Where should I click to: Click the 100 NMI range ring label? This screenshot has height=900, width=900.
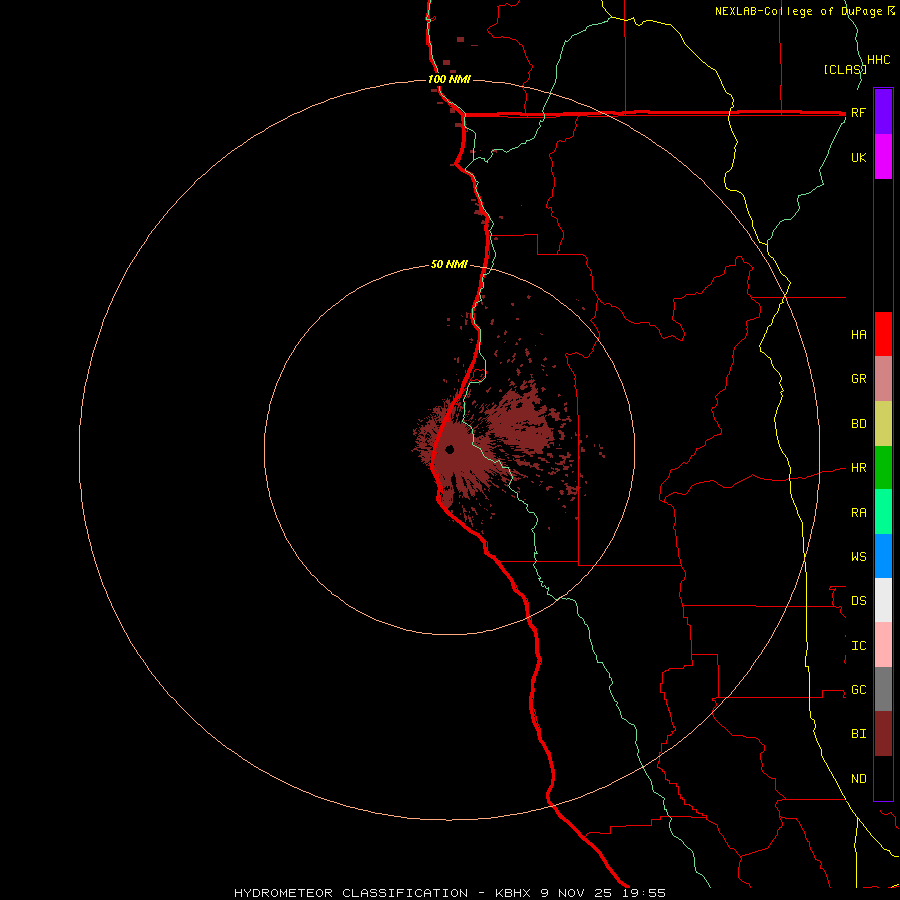pyautogui.click(x=449, y=79)
